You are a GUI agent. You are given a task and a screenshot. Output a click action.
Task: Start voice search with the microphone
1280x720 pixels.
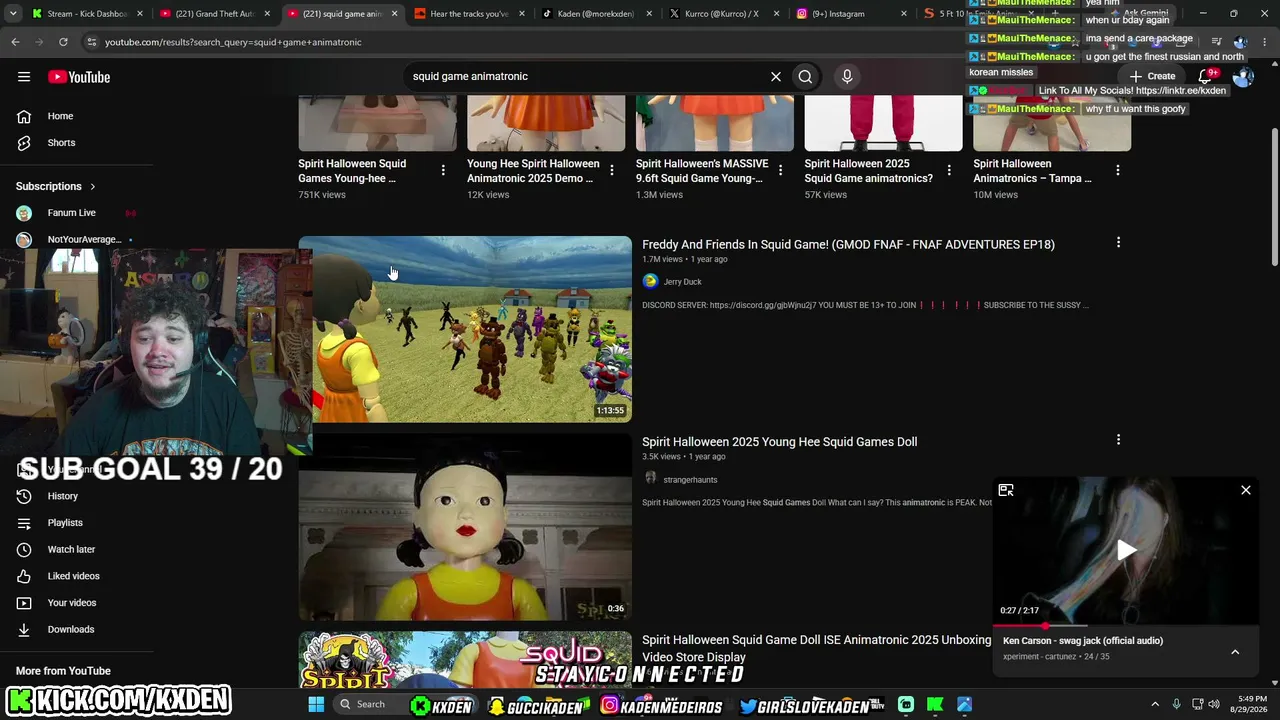click(x=847, y=76)
